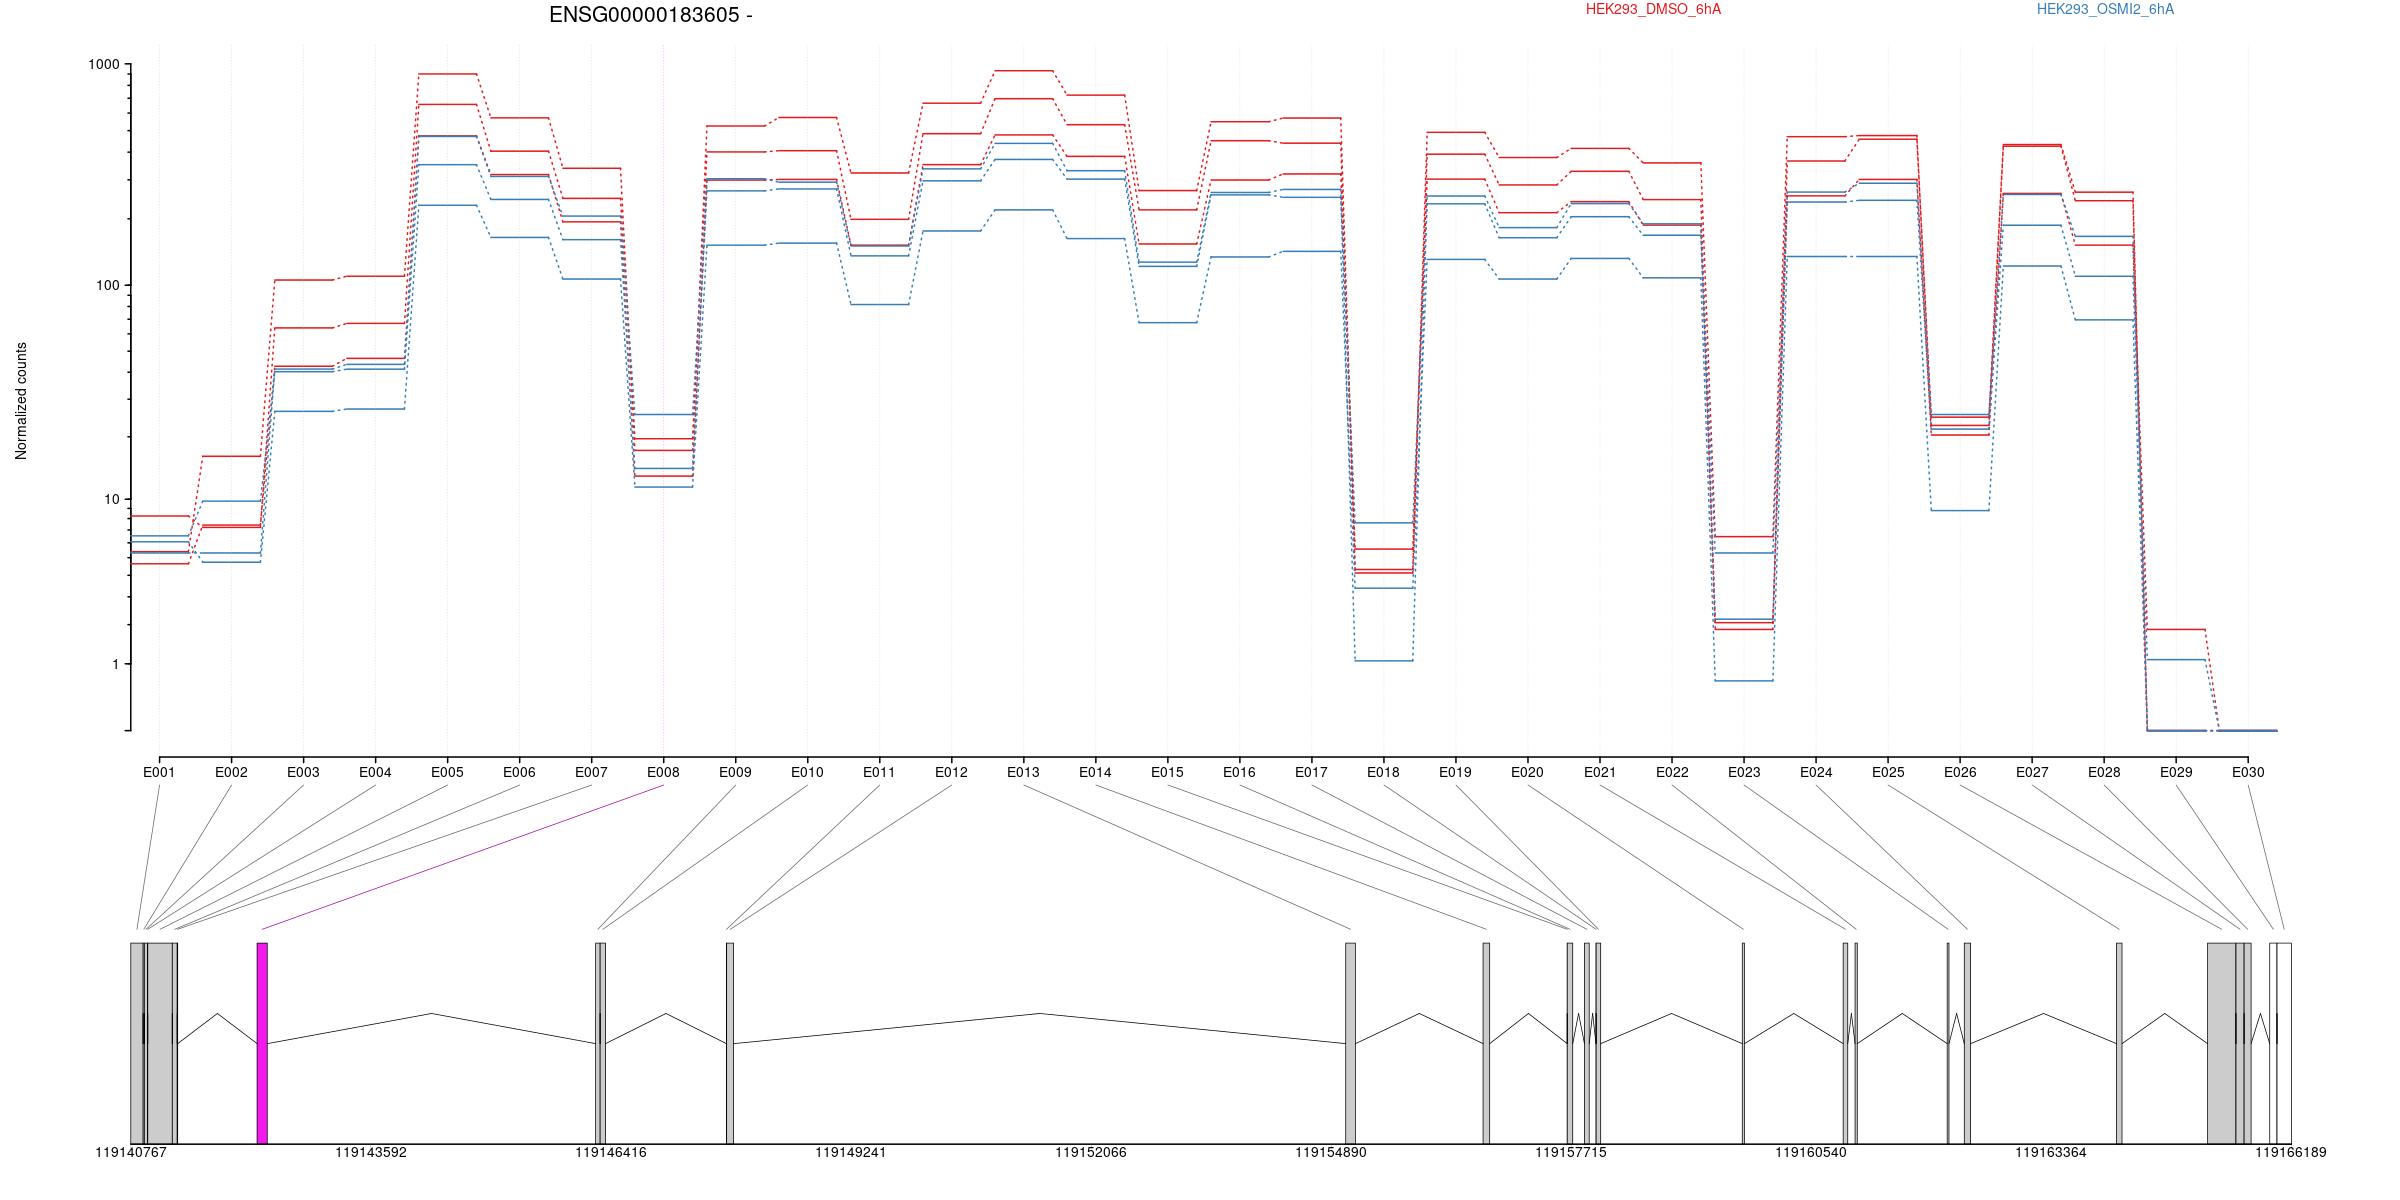Select exon label E004

click(x=375, y=772)
